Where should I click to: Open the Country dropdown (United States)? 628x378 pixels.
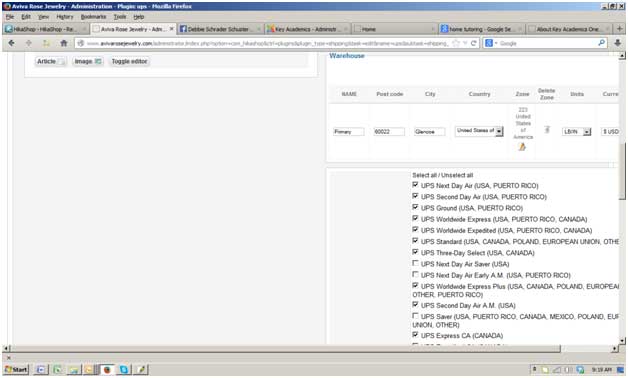[479, 131]
